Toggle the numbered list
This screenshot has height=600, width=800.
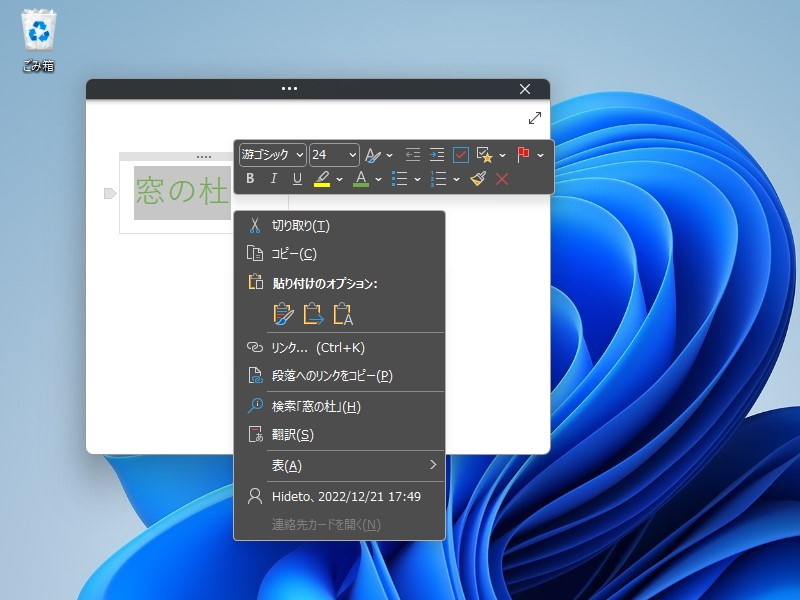click(438, 179)
